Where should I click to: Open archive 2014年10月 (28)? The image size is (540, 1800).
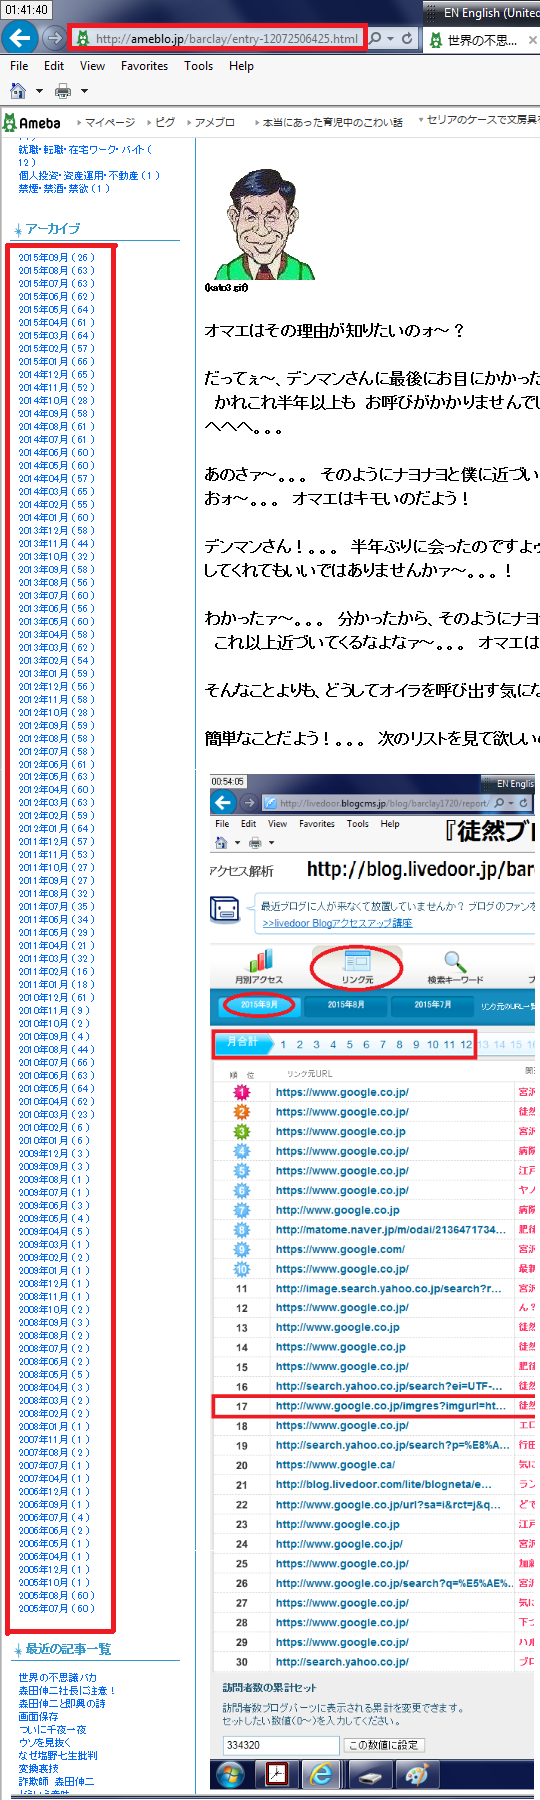pyautogui.click(x=56, y=400)
